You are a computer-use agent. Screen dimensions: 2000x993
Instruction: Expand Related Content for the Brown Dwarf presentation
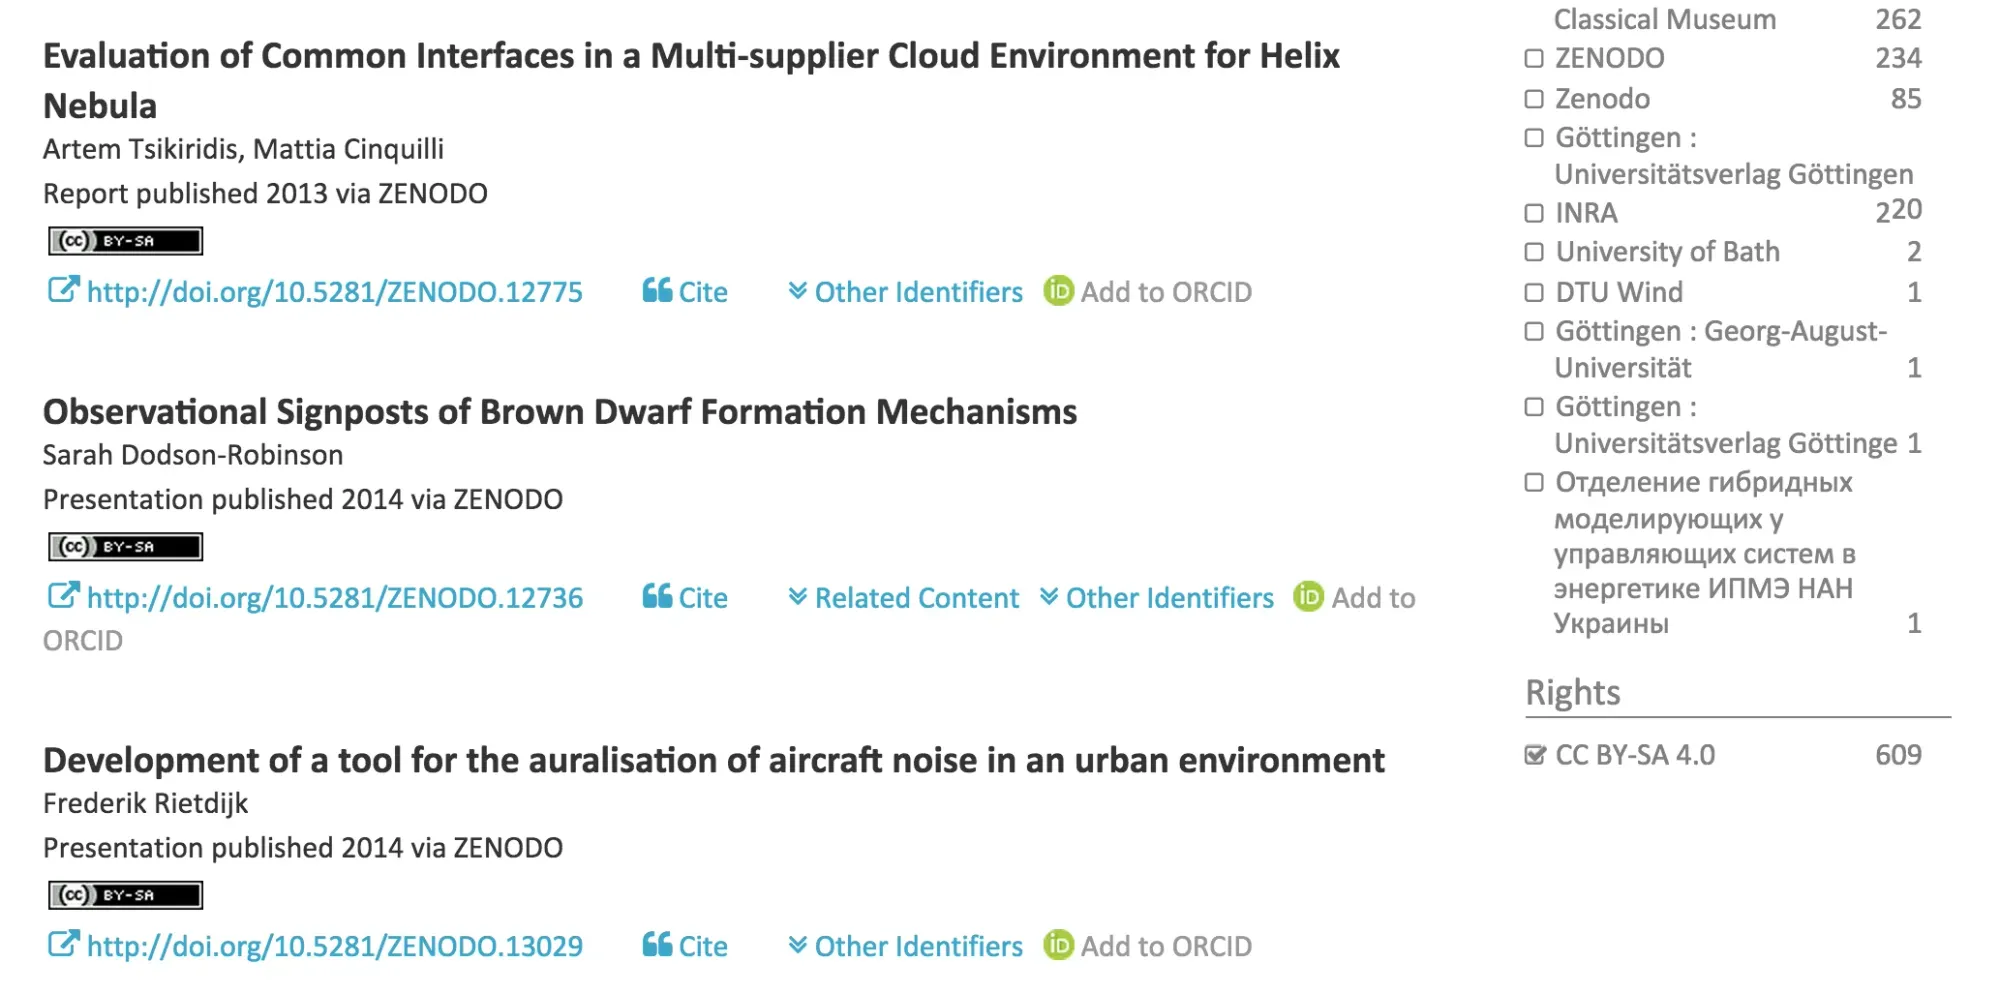point(904,598)
